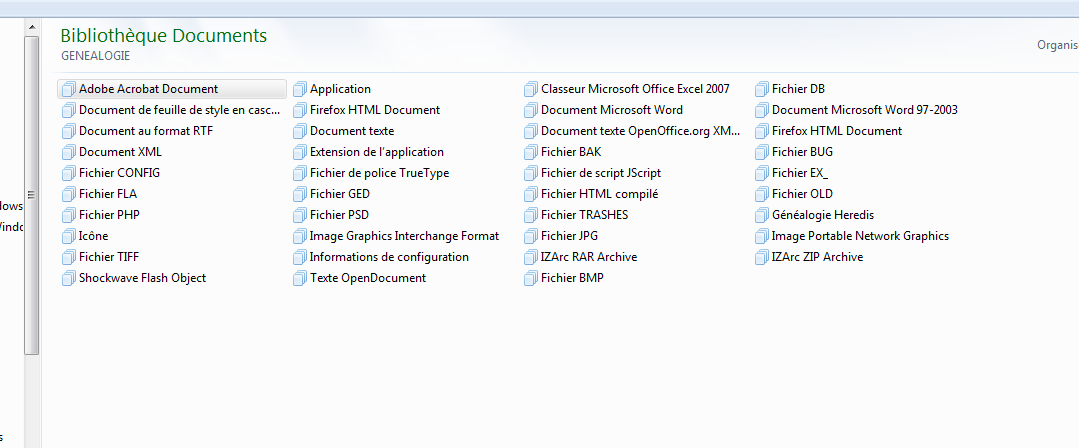Click the Fichier PHP stack icon
The height and width of the screenshot is (448, 1079).
[x=68, y=215]
